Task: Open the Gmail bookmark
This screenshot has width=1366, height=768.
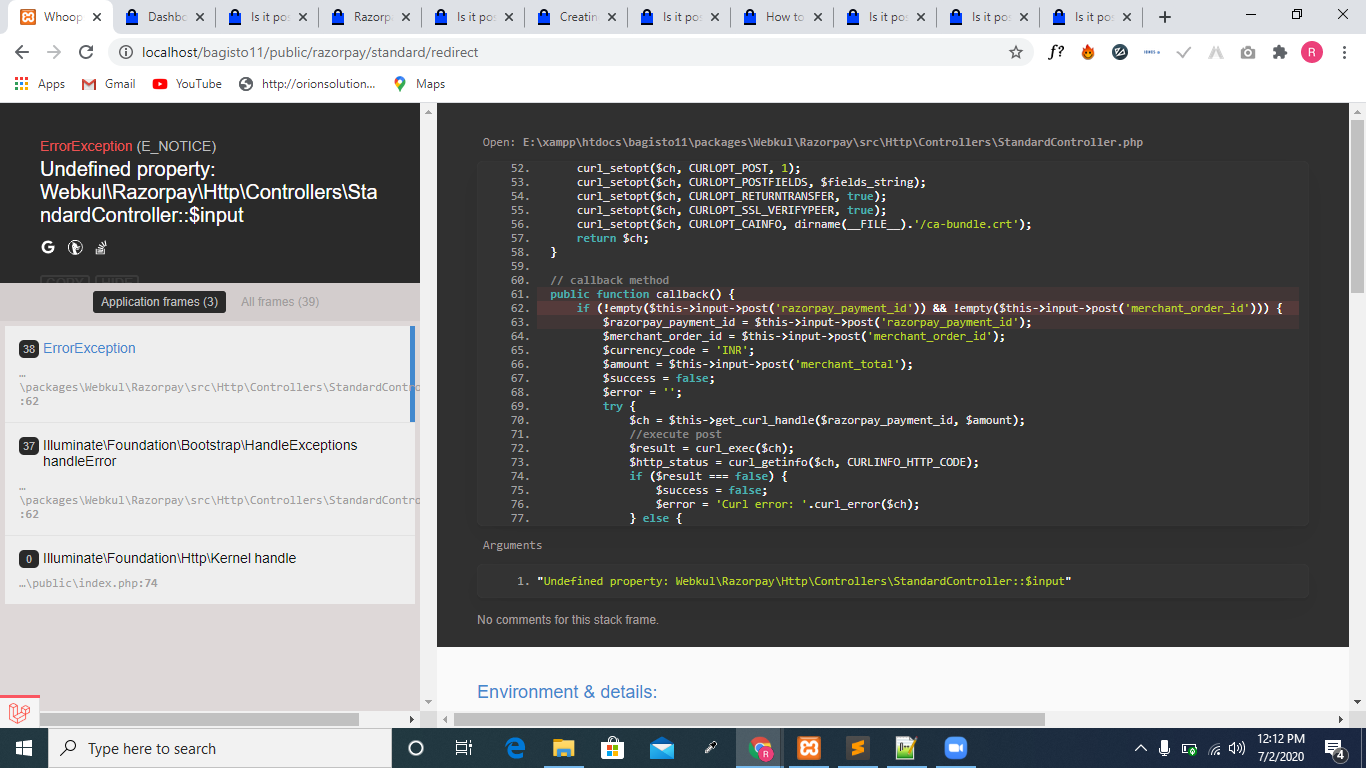Action: click(x=108, y=84)
